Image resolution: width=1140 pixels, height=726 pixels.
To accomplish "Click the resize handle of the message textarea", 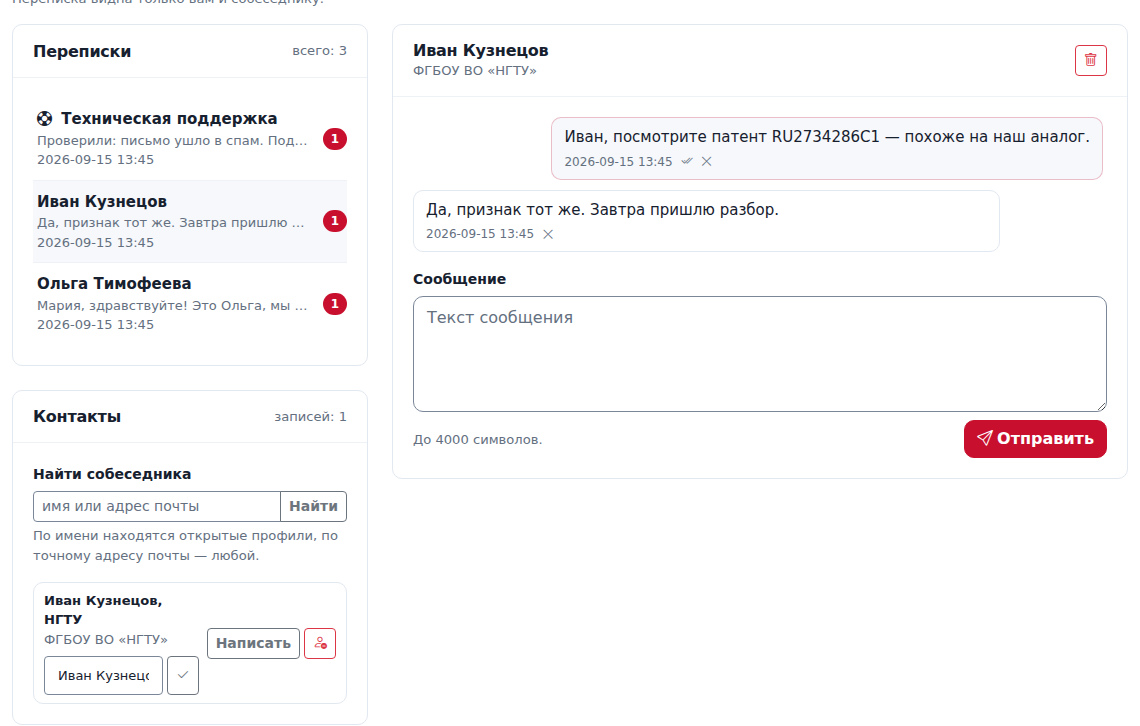I will coord(1101,406).
